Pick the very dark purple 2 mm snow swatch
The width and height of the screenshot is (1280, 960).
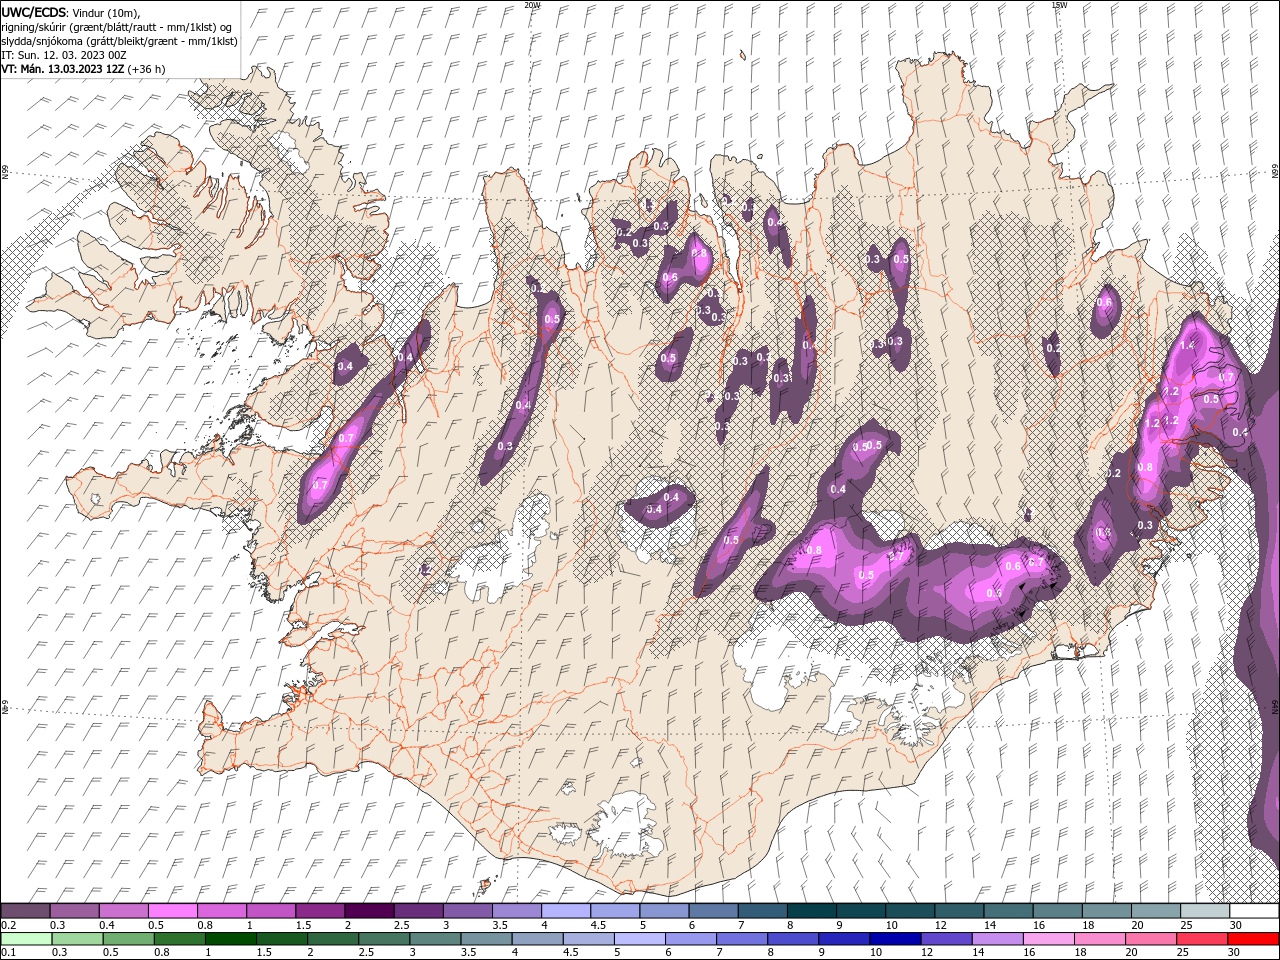tap(369, 911)
